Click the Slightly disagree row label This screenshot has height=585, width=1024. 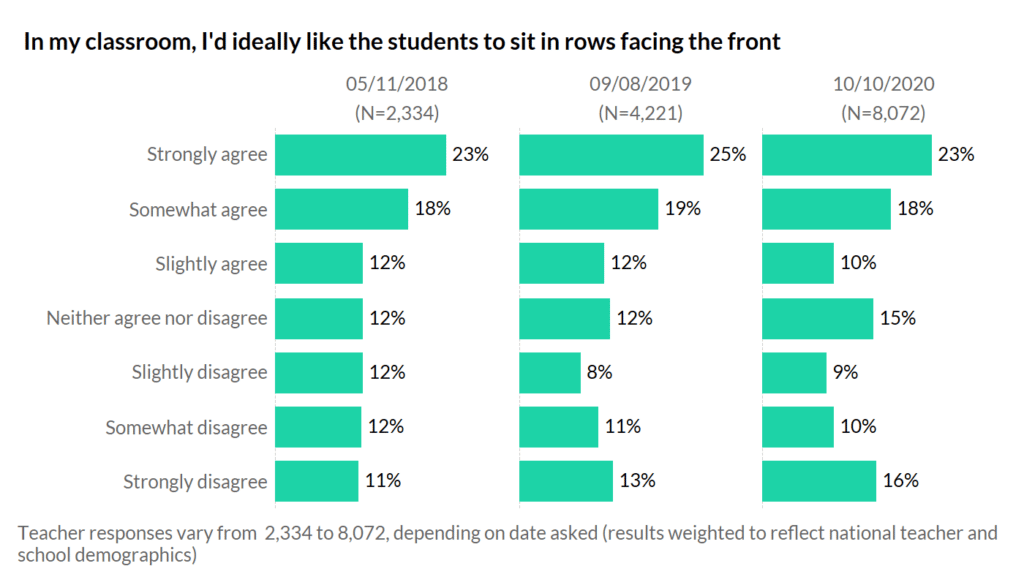pos(200,373)
